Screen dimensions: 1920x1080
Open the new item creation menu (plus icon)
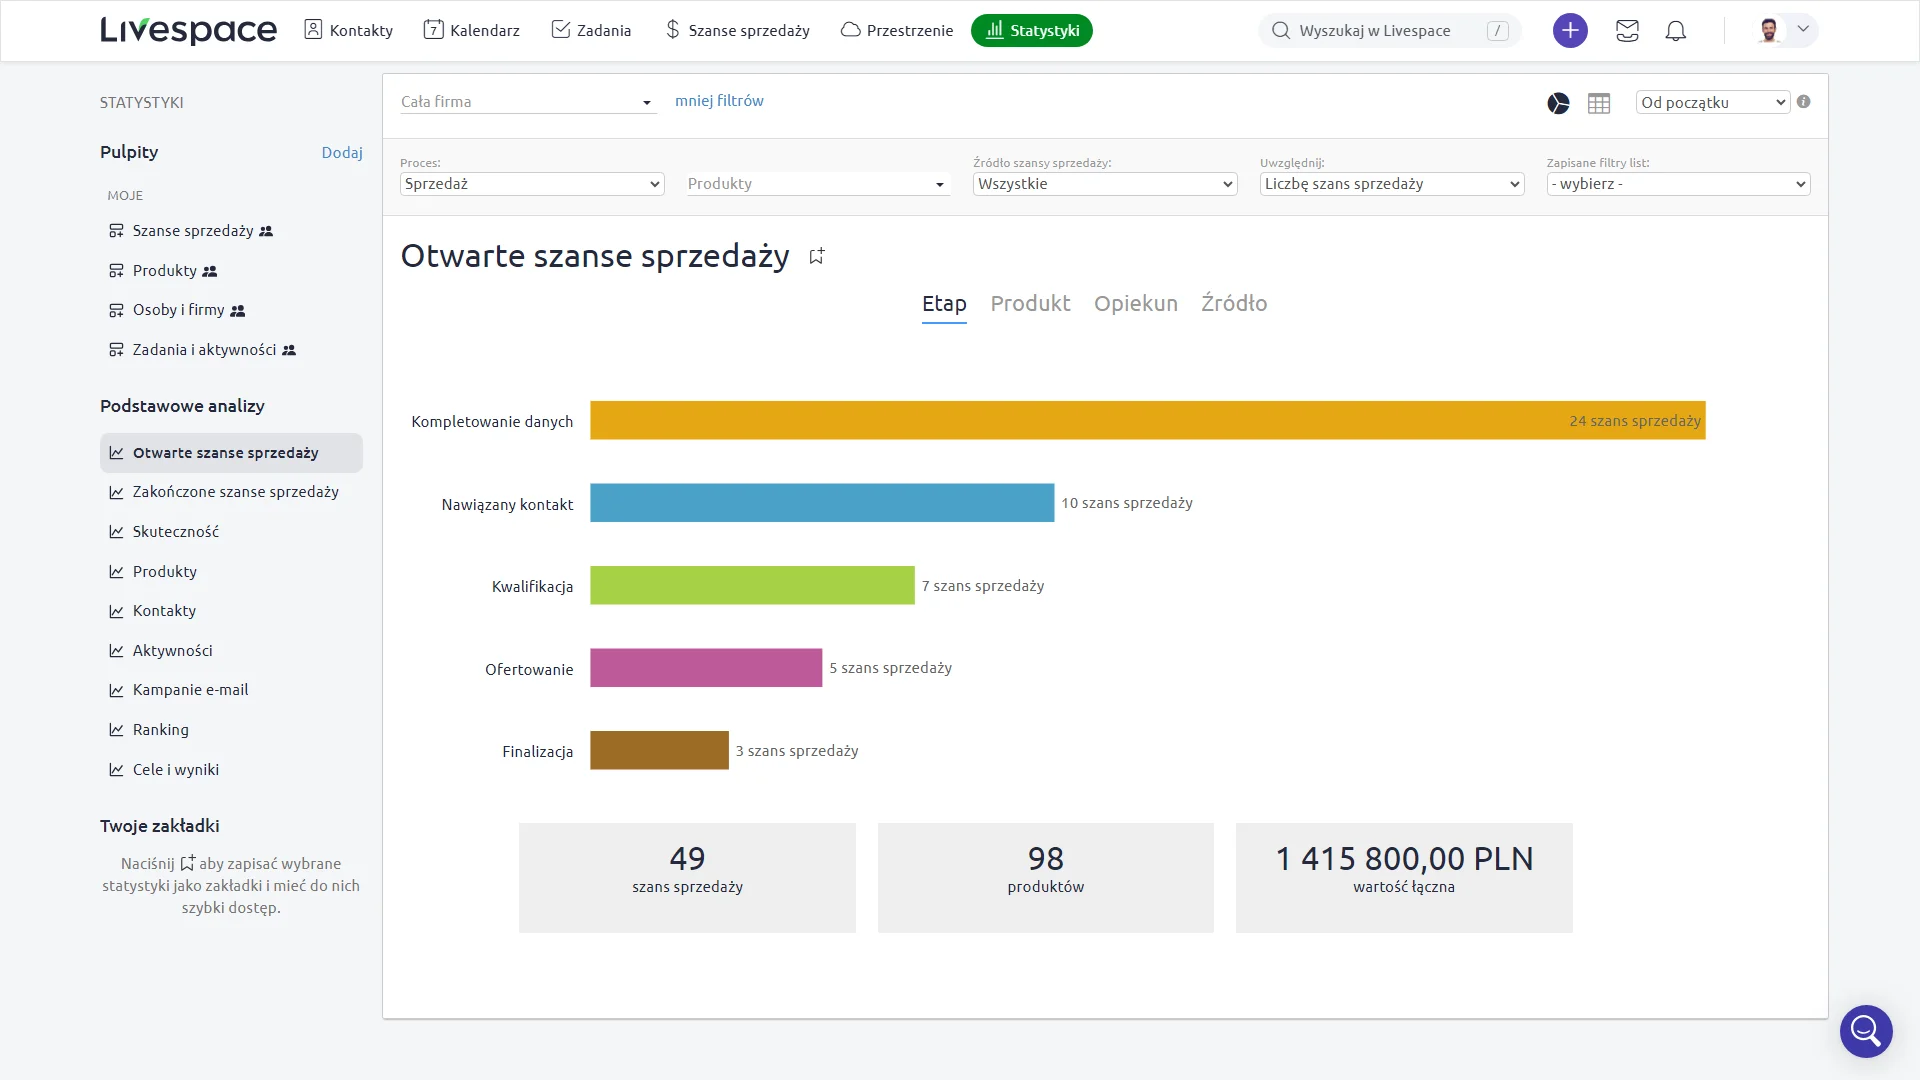click(1569, 30)
